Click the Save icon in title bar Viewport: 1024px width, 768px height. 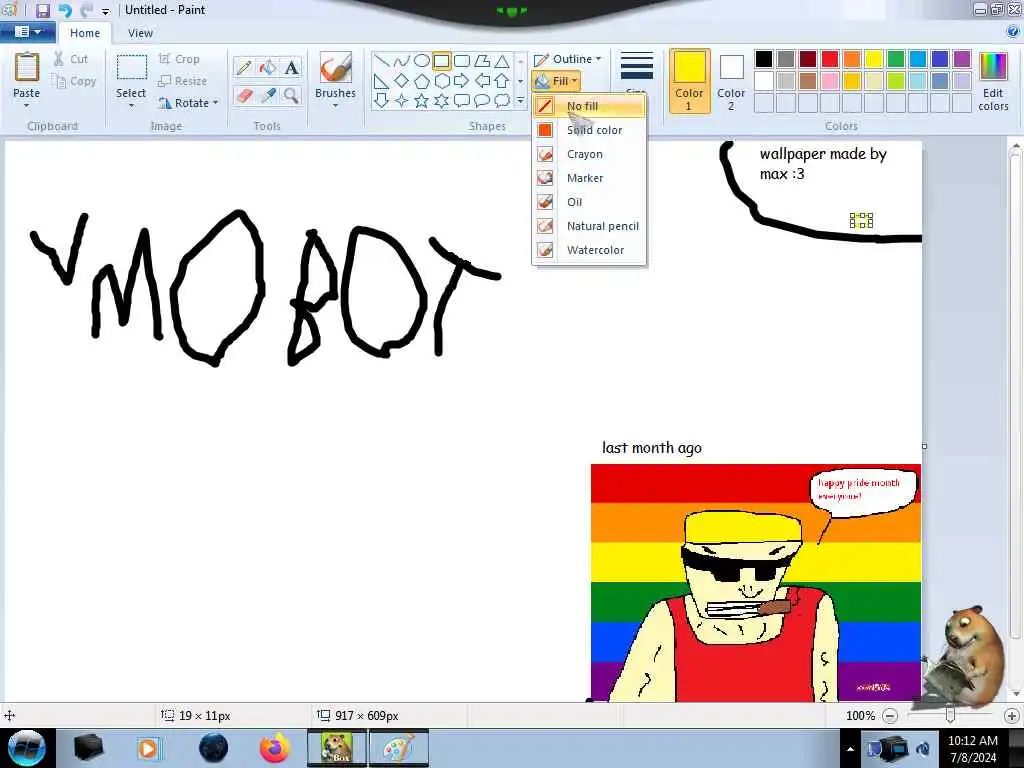coord(42,10)
